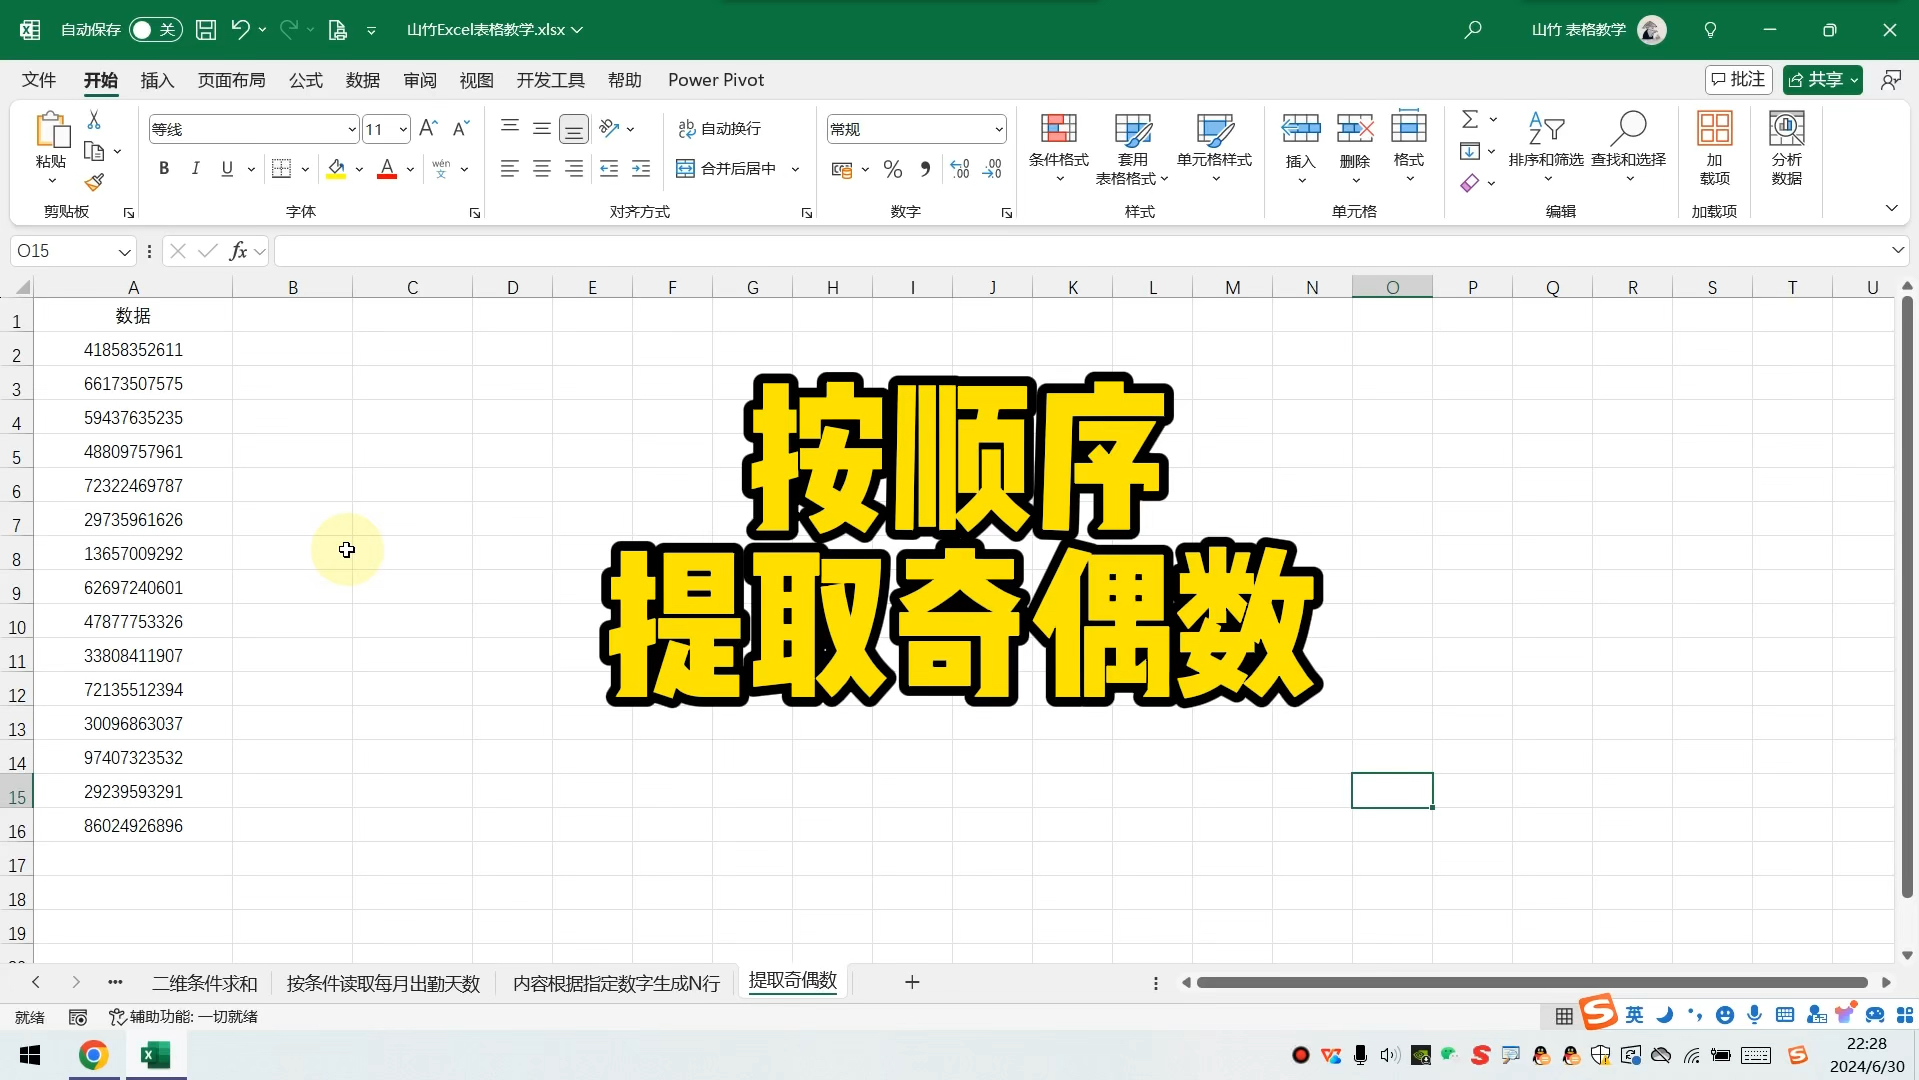Click the Paste clipboard icon
Viewport: 1919px width, 1080px height.
52,131
